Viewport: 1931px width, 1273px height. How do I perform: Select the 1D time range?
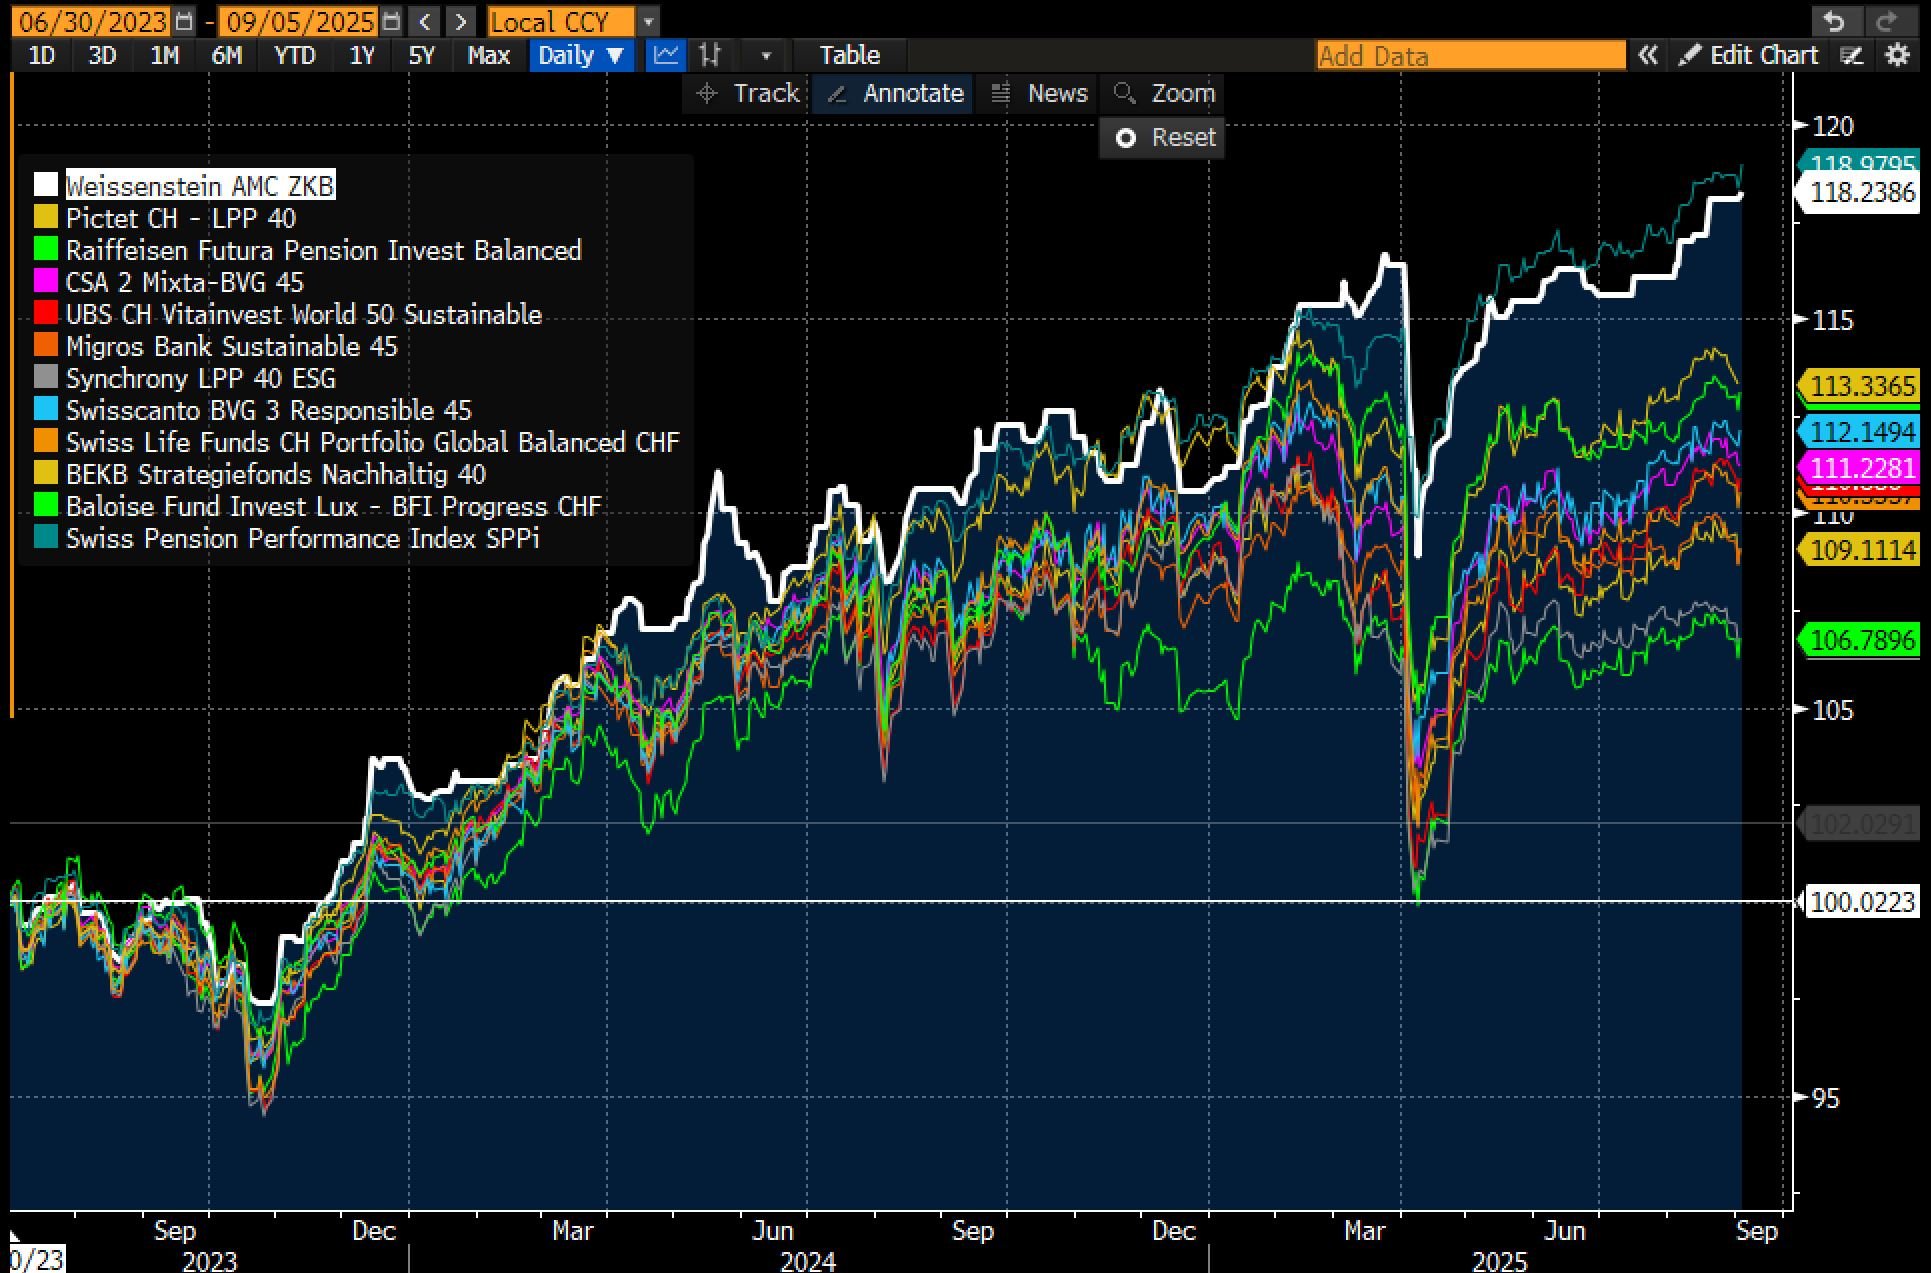pos(41,55)
